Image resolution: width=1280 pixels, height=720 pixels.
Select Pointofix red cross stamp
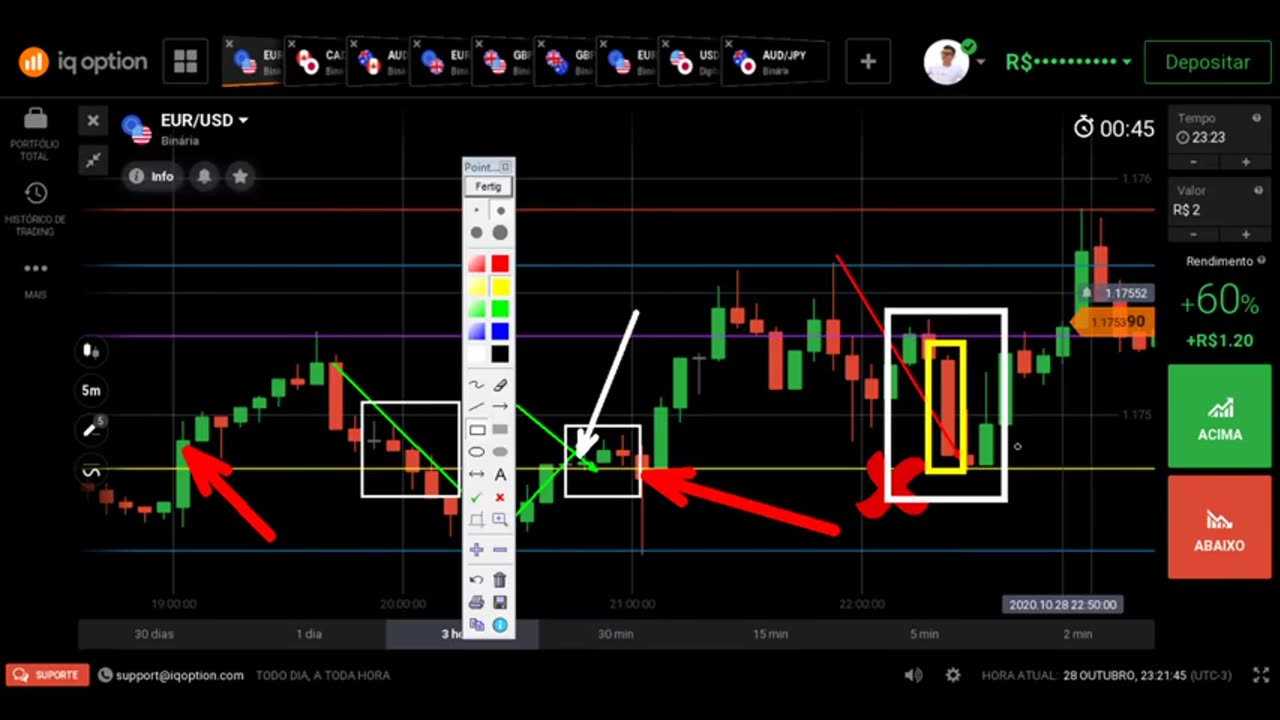click(500, 497)
